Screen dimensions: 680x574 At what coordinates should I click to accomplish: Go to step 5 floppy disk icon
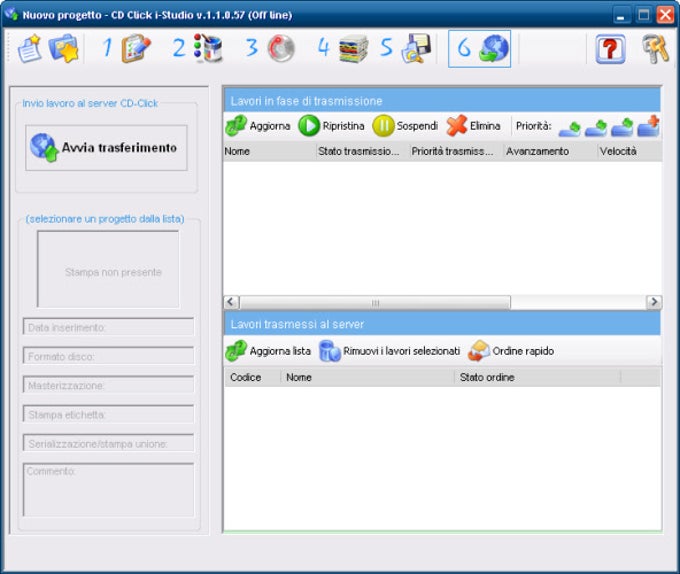point(416,49)
